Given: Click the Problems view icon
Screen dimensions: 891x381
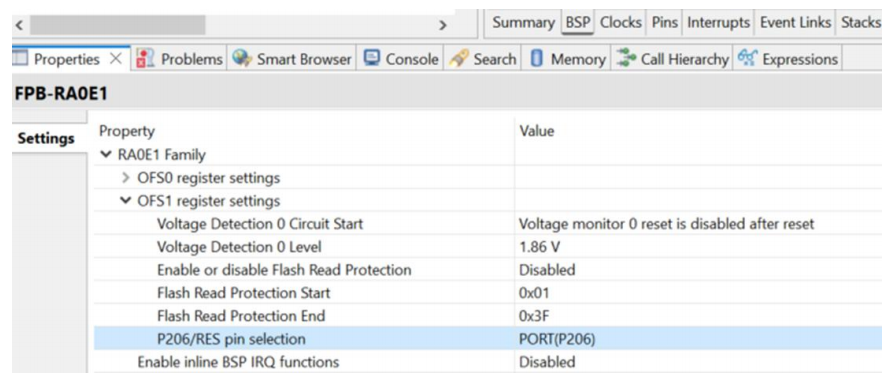Looking at the screenshot, I should 146,59.
